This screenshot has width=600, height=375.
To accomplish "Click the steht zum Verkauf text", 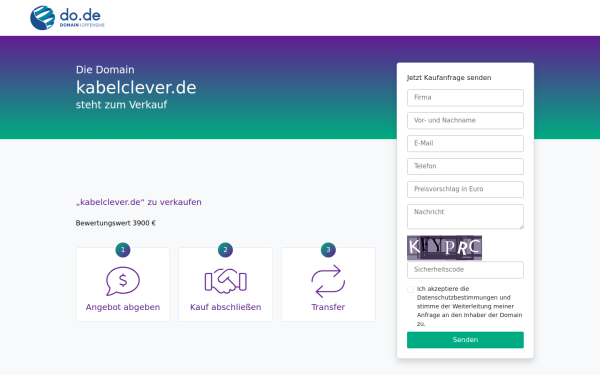I will coord(121,105).
